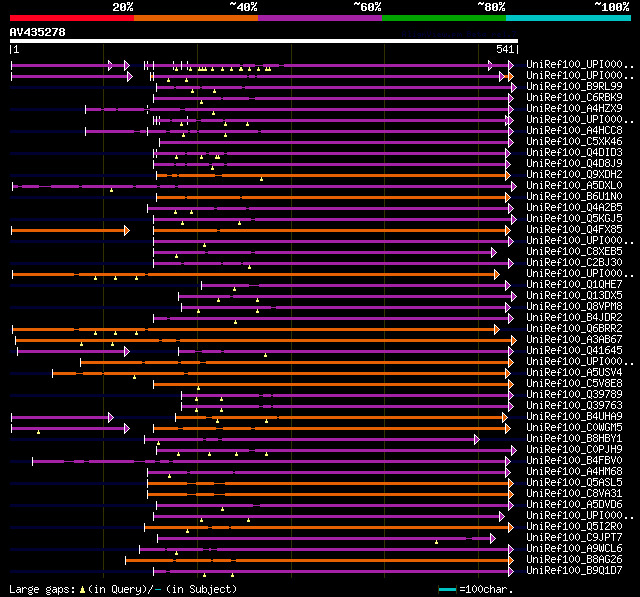The width and height of the screenshot is (640, 597).
Task: Select the UniRef100_A4HM68 label
Action: tap(574, 472)
